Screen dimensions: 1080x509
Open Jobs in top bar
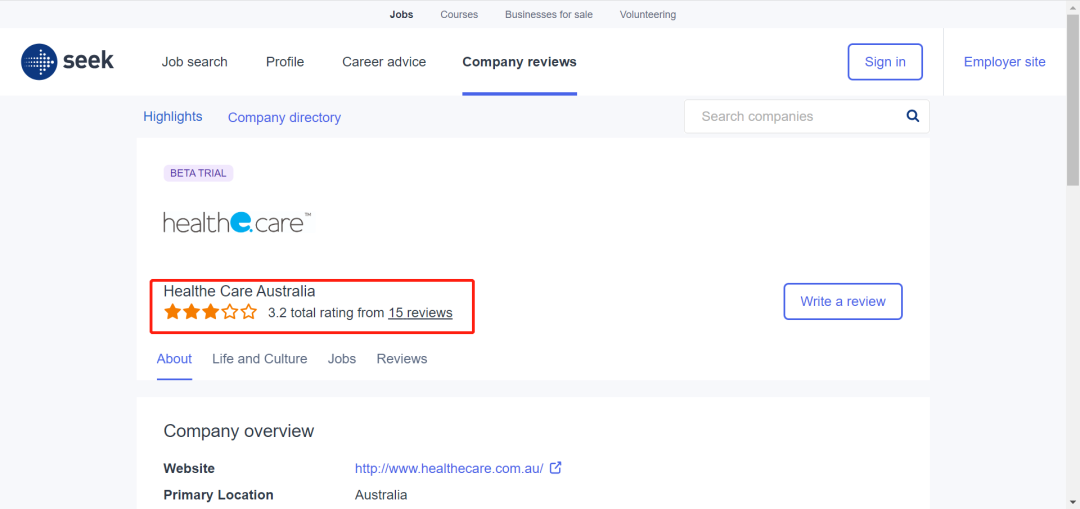[402, 14]
